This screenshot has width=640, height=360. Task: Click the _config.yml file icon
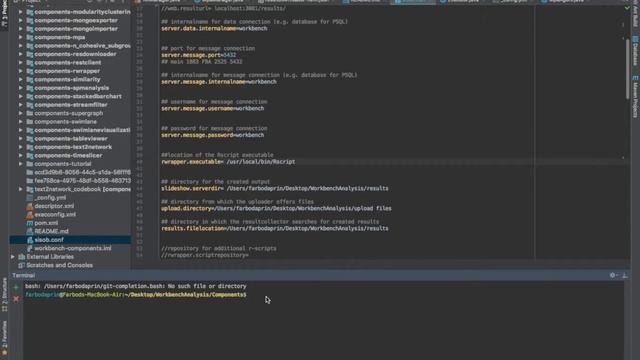click(x=30, y=198)
